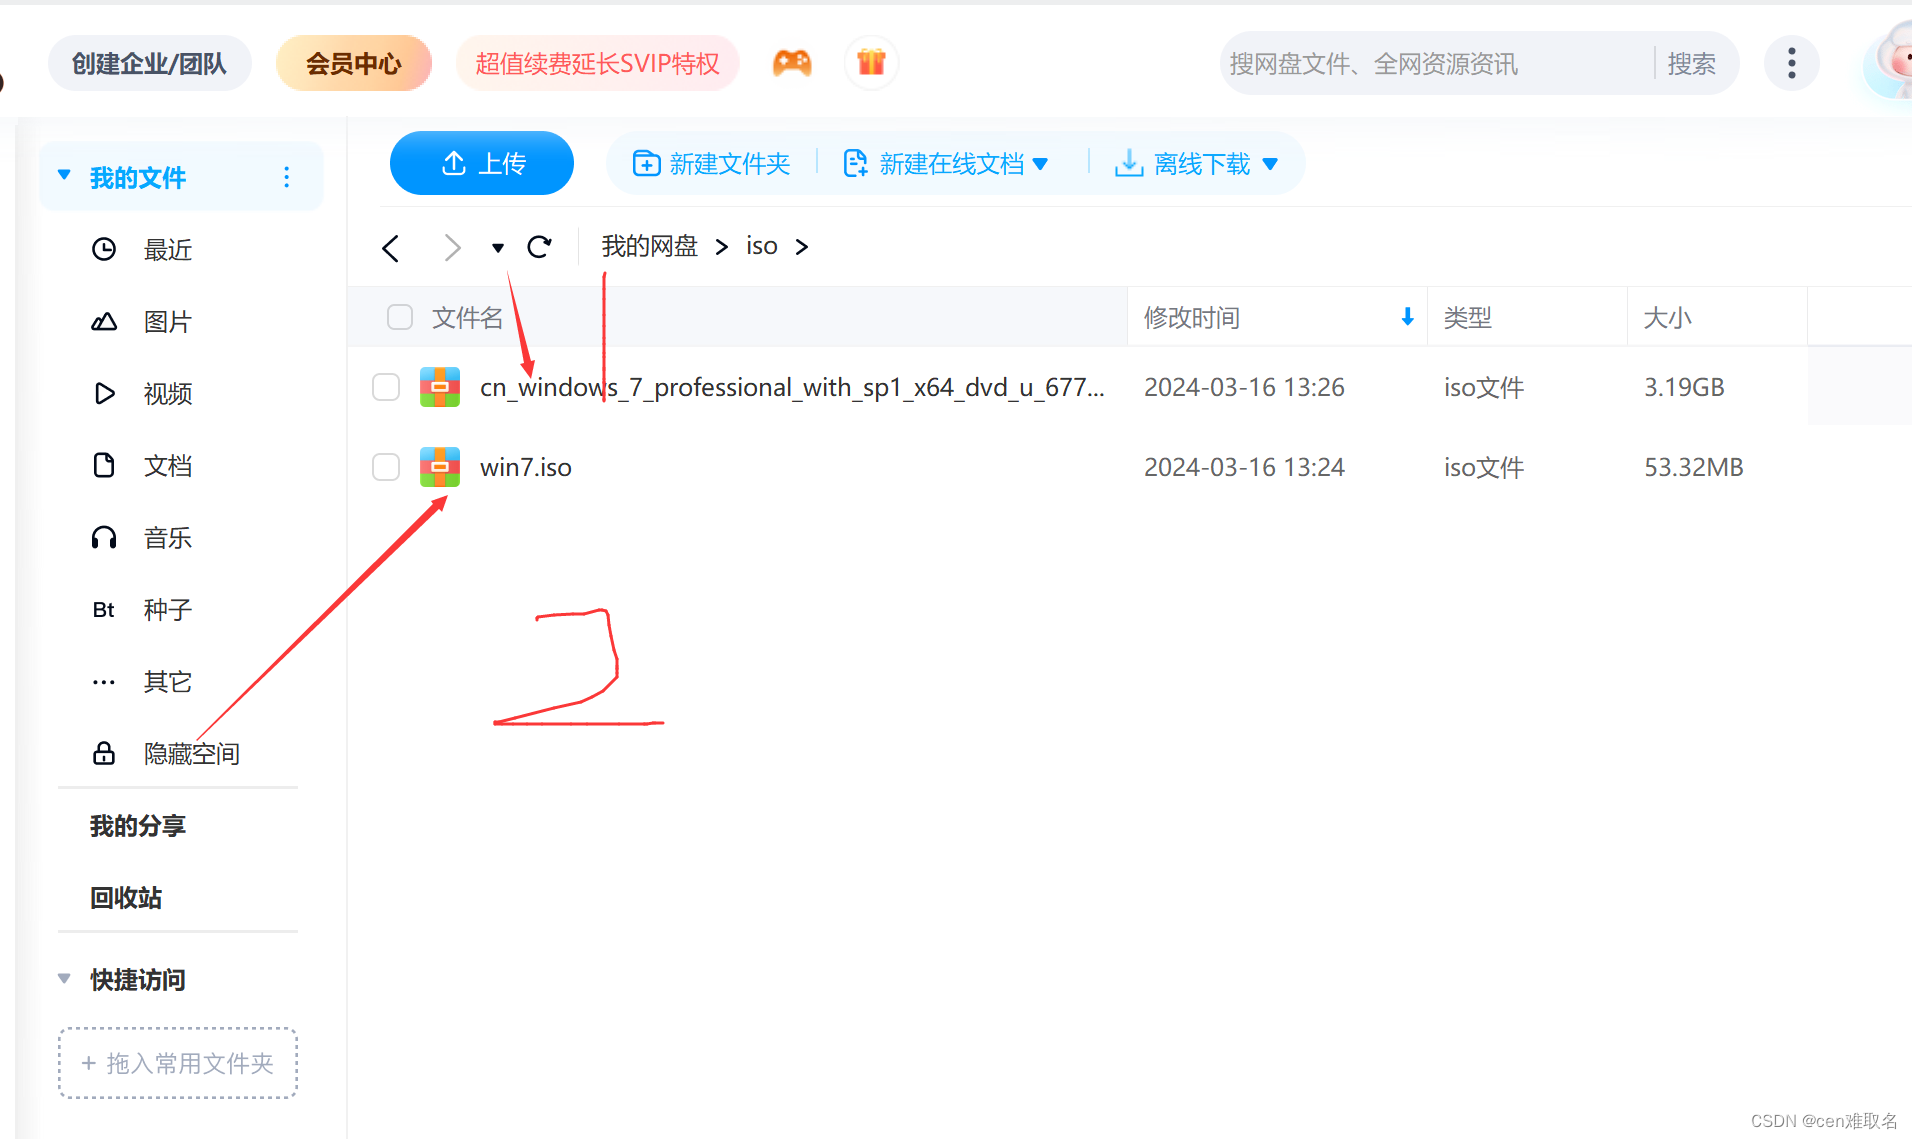The image size is (1912, 1139).
Task: Open the user avatar at top right
Action: pyautogui.click(x=1890, y=60)
